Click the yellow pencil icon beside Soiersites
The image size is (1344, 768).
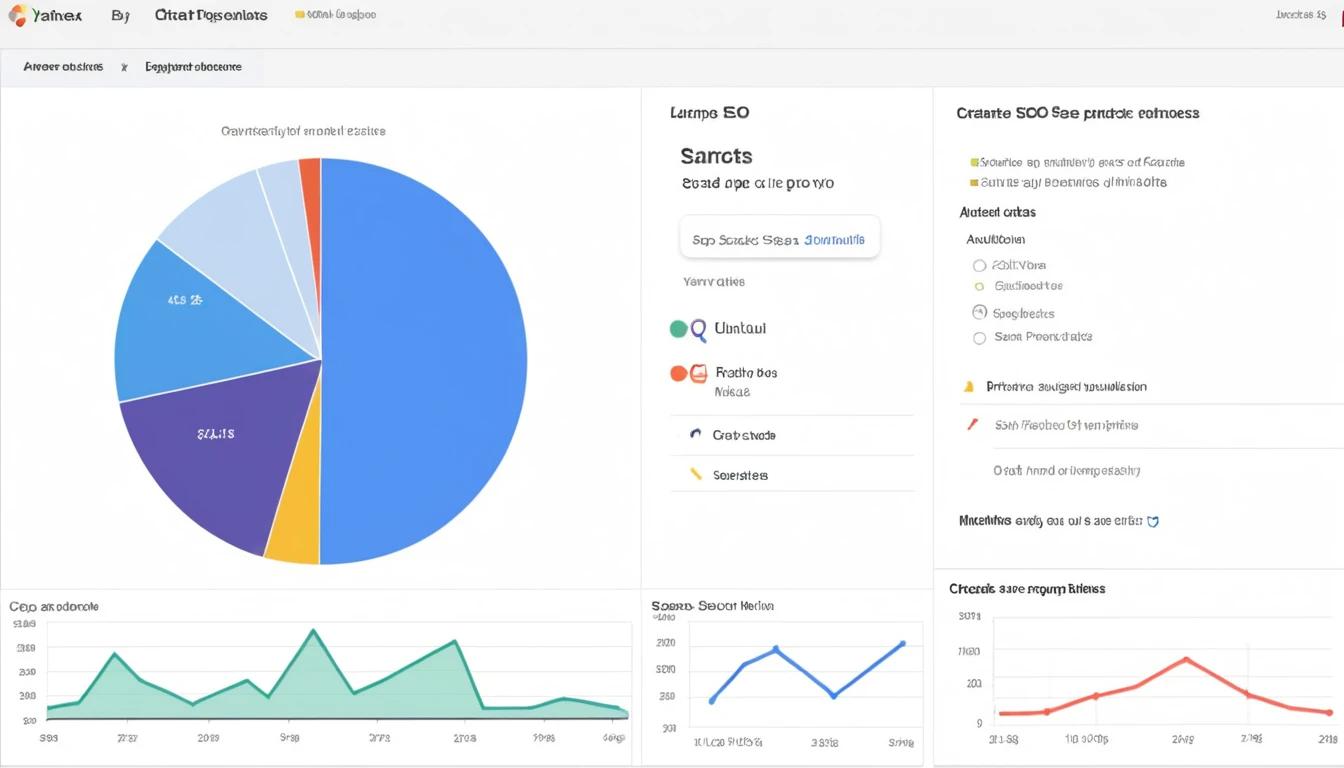click(695, 474)
